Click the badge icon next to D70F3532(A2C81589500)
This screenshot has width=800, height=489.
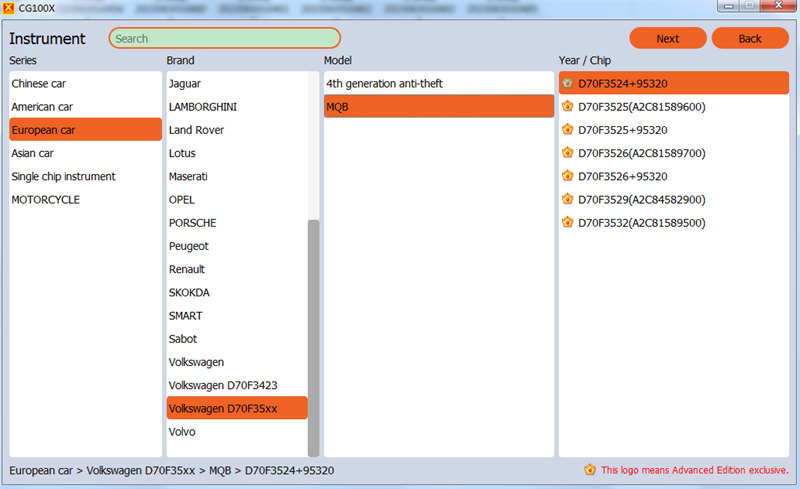click(x=567, y=223)
